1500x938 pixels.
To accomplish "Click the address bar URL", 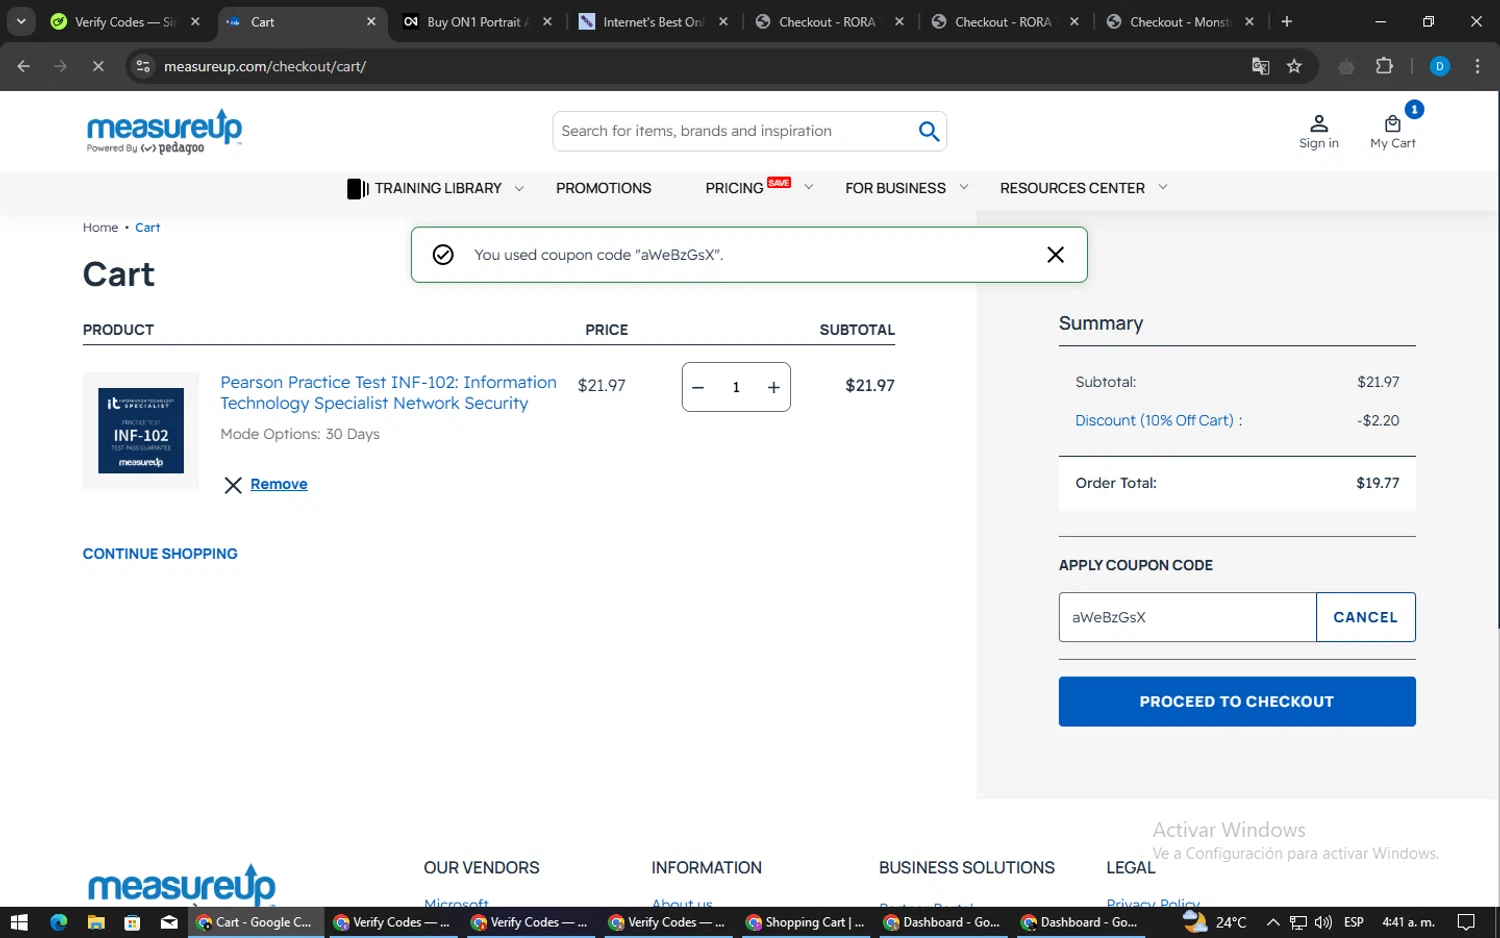I will point(265,66).
